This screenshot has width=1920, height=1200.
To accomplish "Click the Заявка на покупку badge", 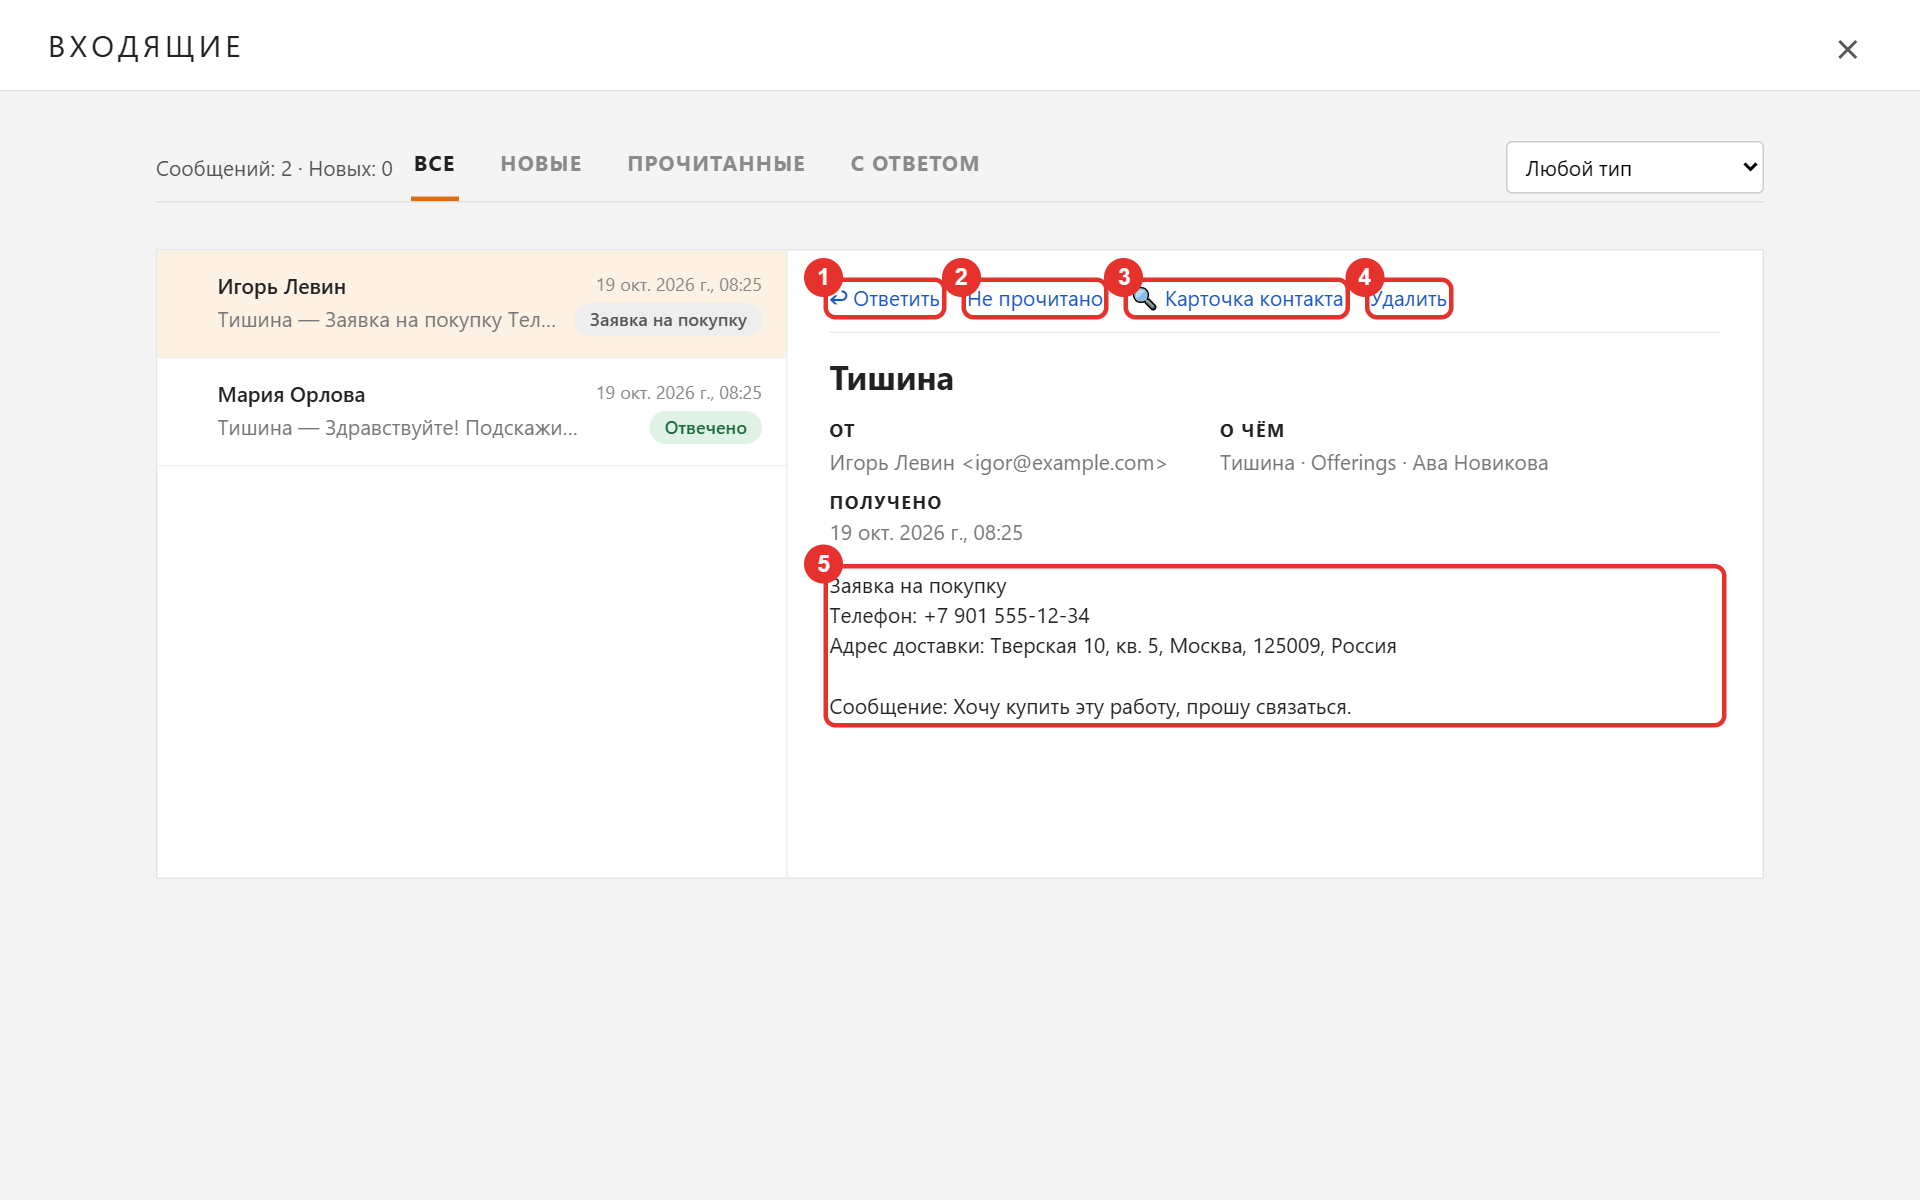I will tap(668, 320).
